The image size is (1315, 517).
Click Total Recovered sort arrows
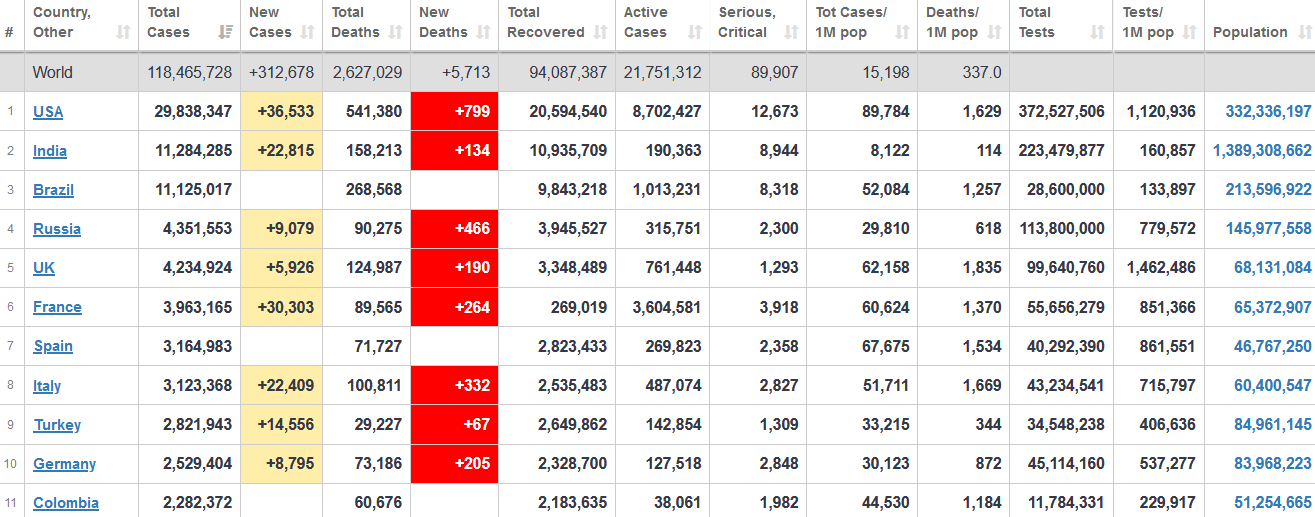pos(600,32)
